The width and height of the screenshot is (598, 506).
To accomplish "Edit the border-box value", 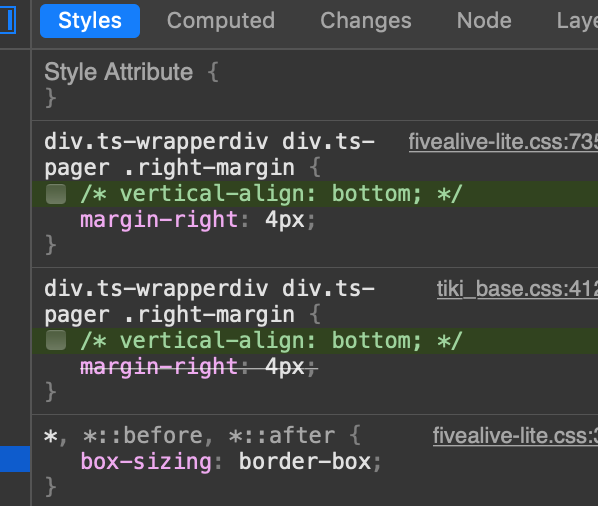I will point(305,462).
